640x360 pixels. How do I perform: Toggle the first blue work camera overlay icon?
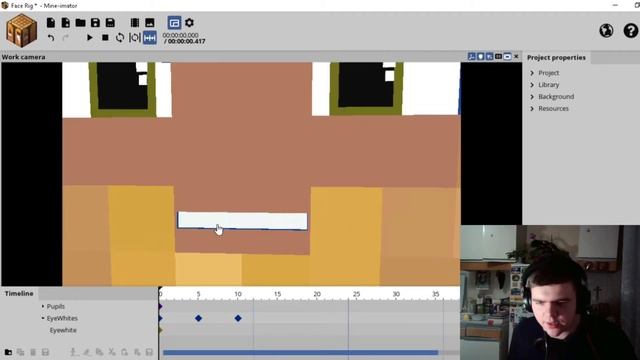coord(471,56)
